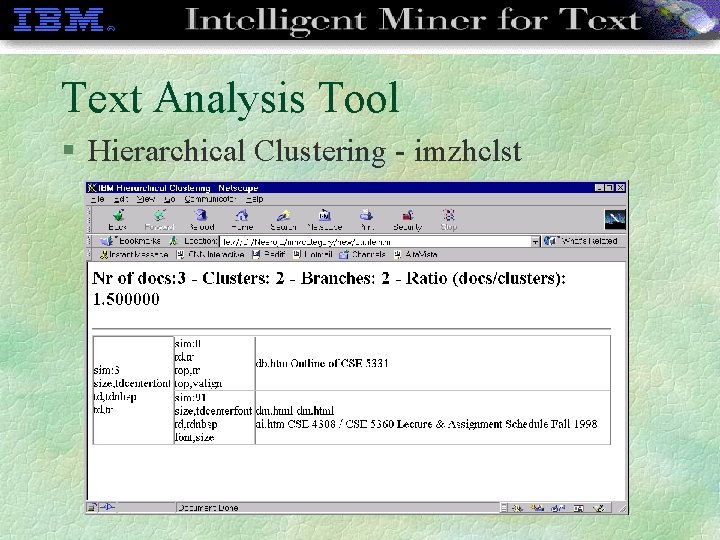Open Address Book from the component bar
Screen dimensions: 720x540
579,508
